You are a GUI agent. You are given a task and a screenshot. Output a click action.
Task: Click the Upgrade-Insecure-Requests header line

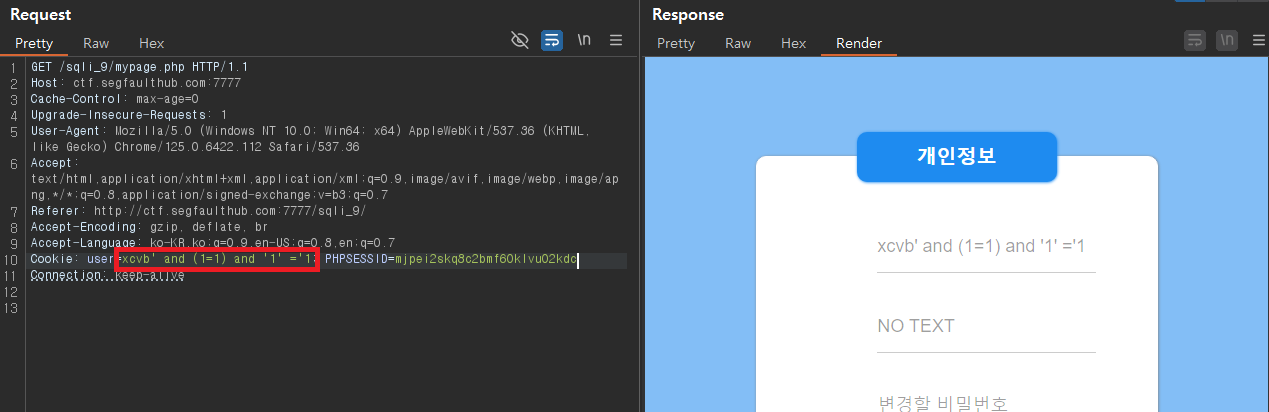click(129, 115)
